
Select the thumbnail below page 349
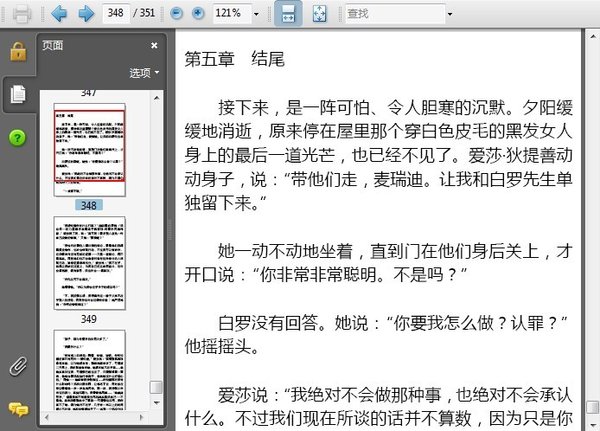(x=90, y=371)
